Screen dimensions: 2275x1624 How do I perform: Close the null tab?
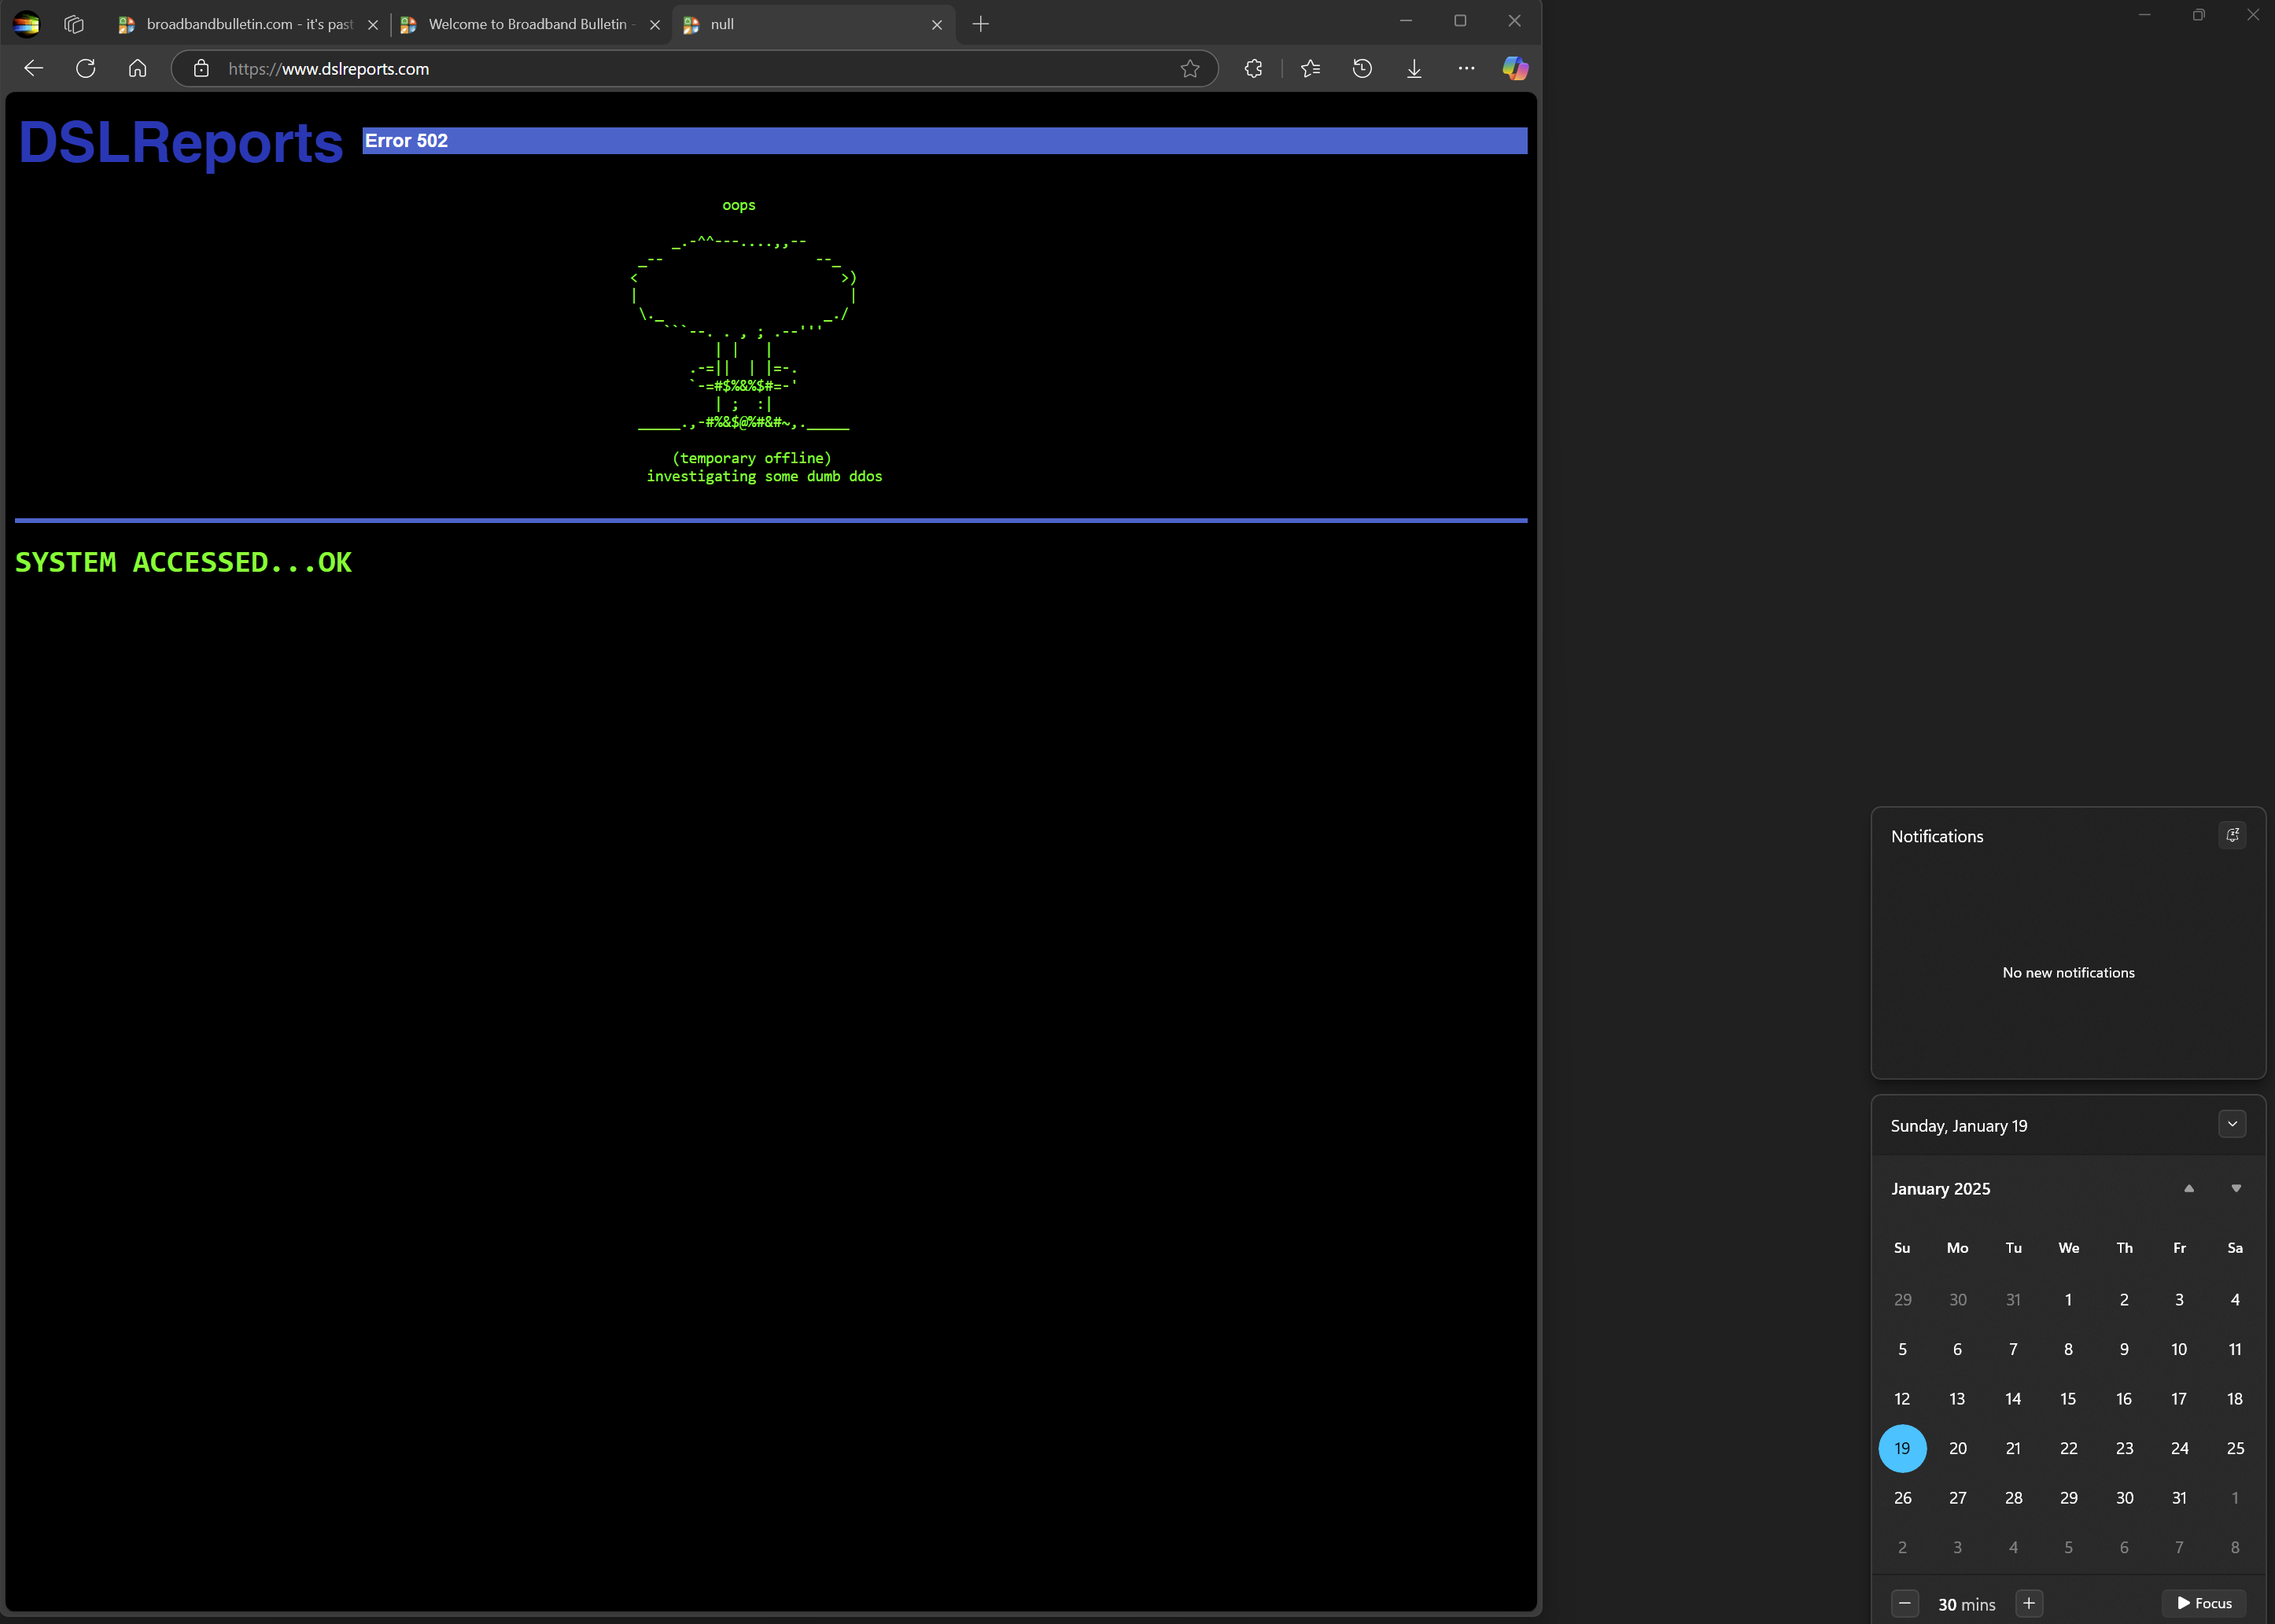pos(937,25)
